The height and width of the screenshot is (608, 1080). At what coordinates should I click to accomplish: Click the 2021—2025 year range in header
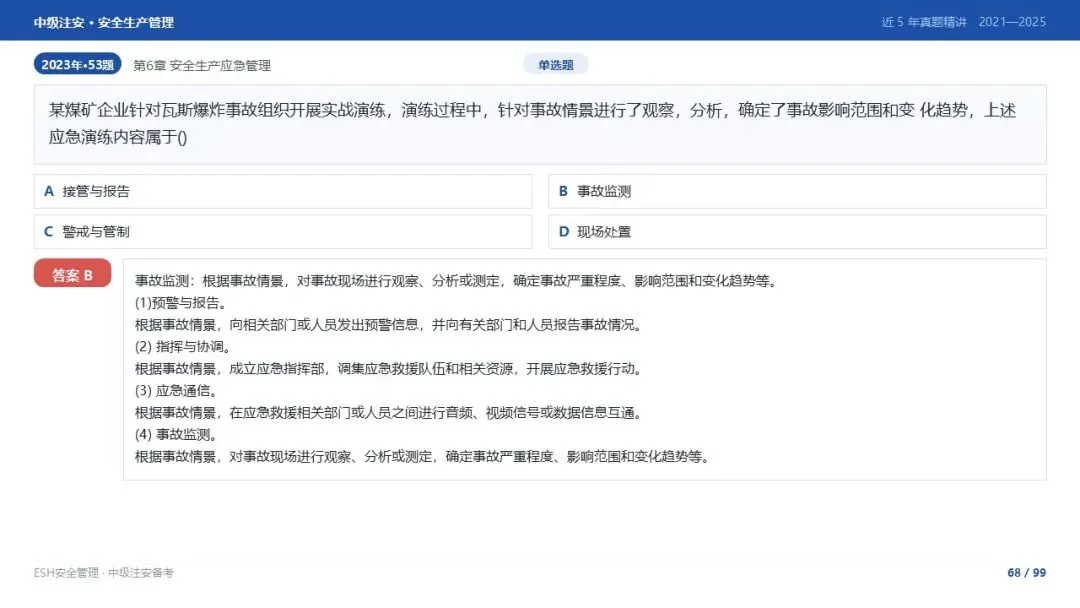1012,22
